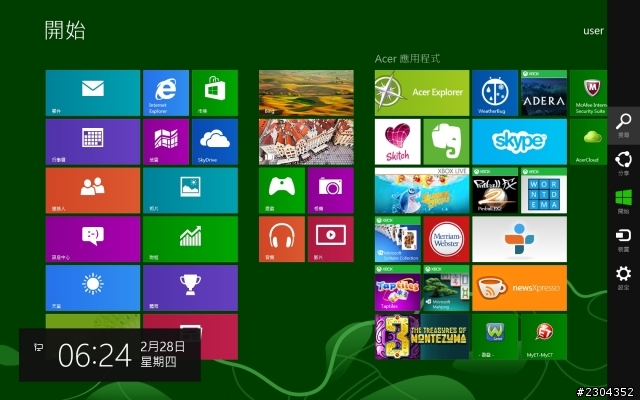Open the MyET-MyCT tile
This screenshot has width=640, height=400.
(x=544, y=337)
